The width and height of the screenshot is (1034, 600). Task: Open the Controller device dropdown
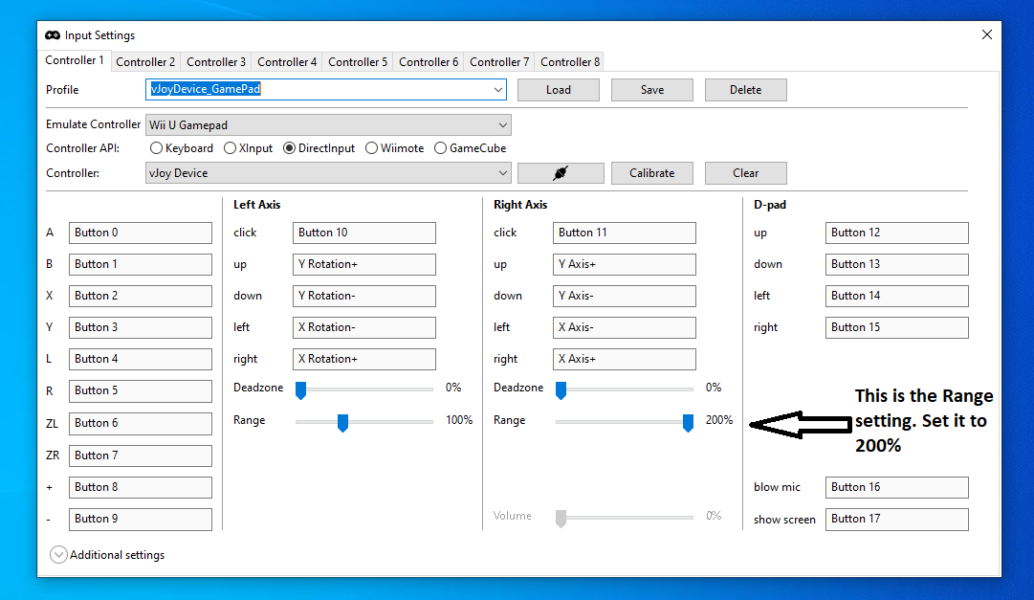click(x=328, y=173)
